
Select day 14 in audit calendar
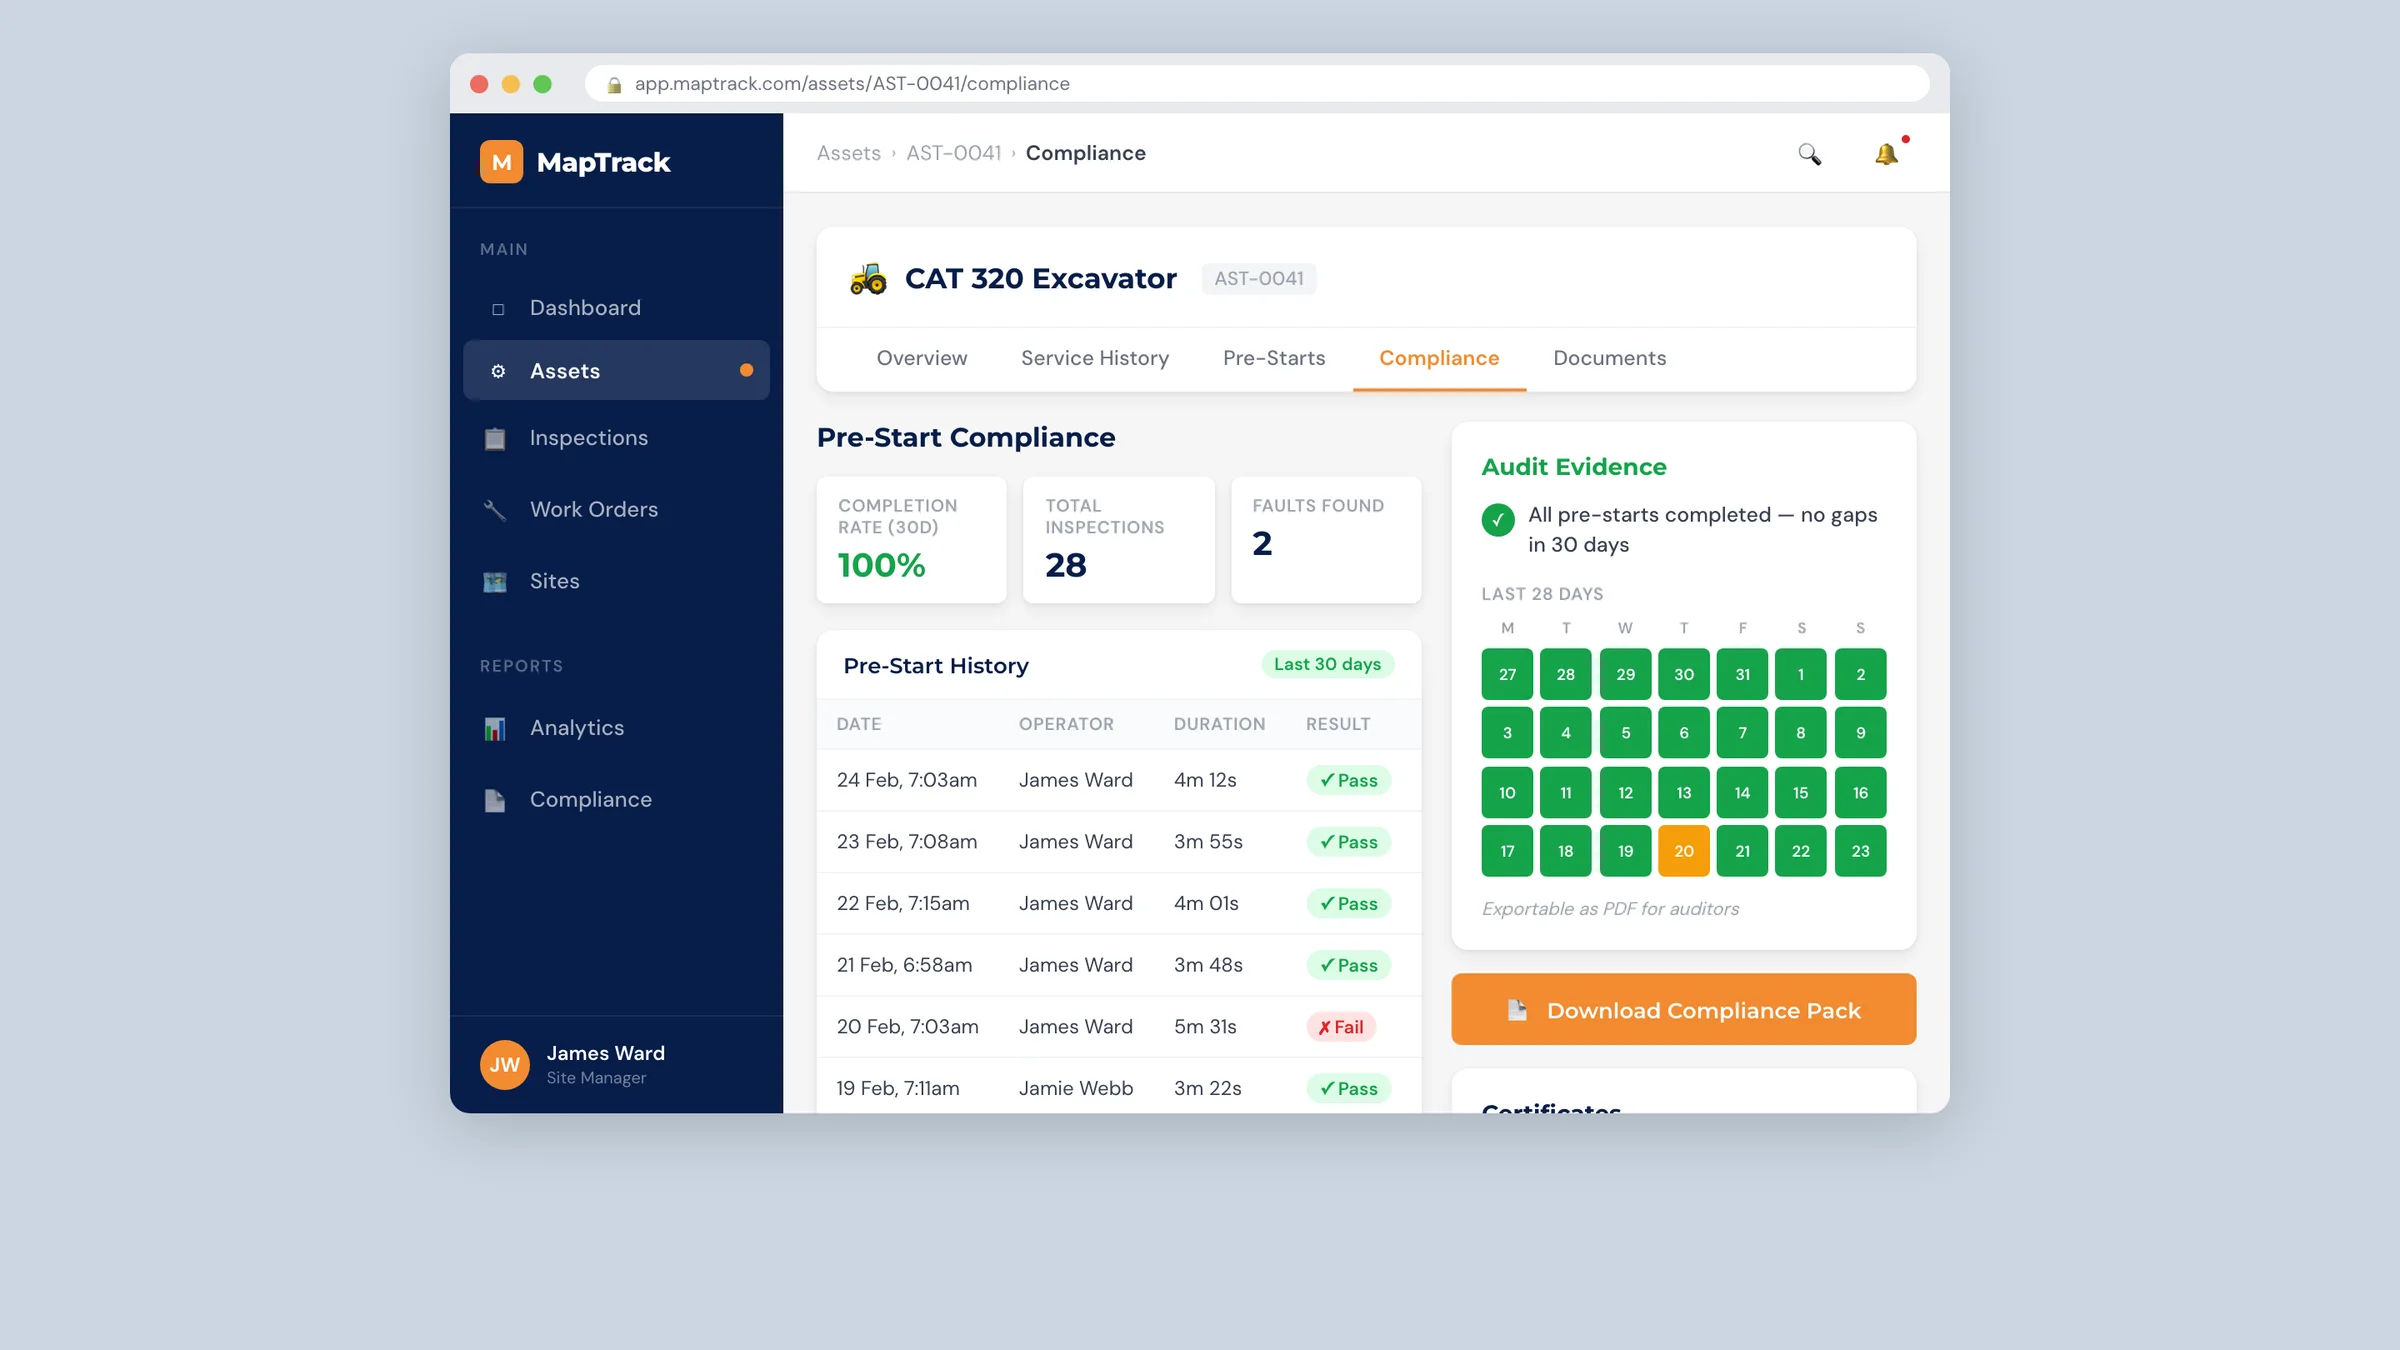point(1742,792)
